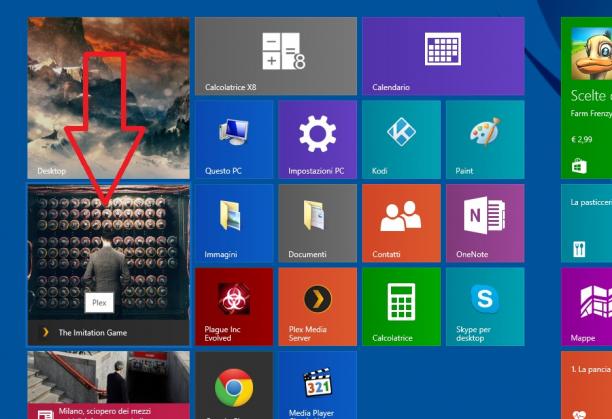The height and width of the screenshot is (419, 612).
Task: Open the Calcolatrice X8 tile
Action: 276,56
